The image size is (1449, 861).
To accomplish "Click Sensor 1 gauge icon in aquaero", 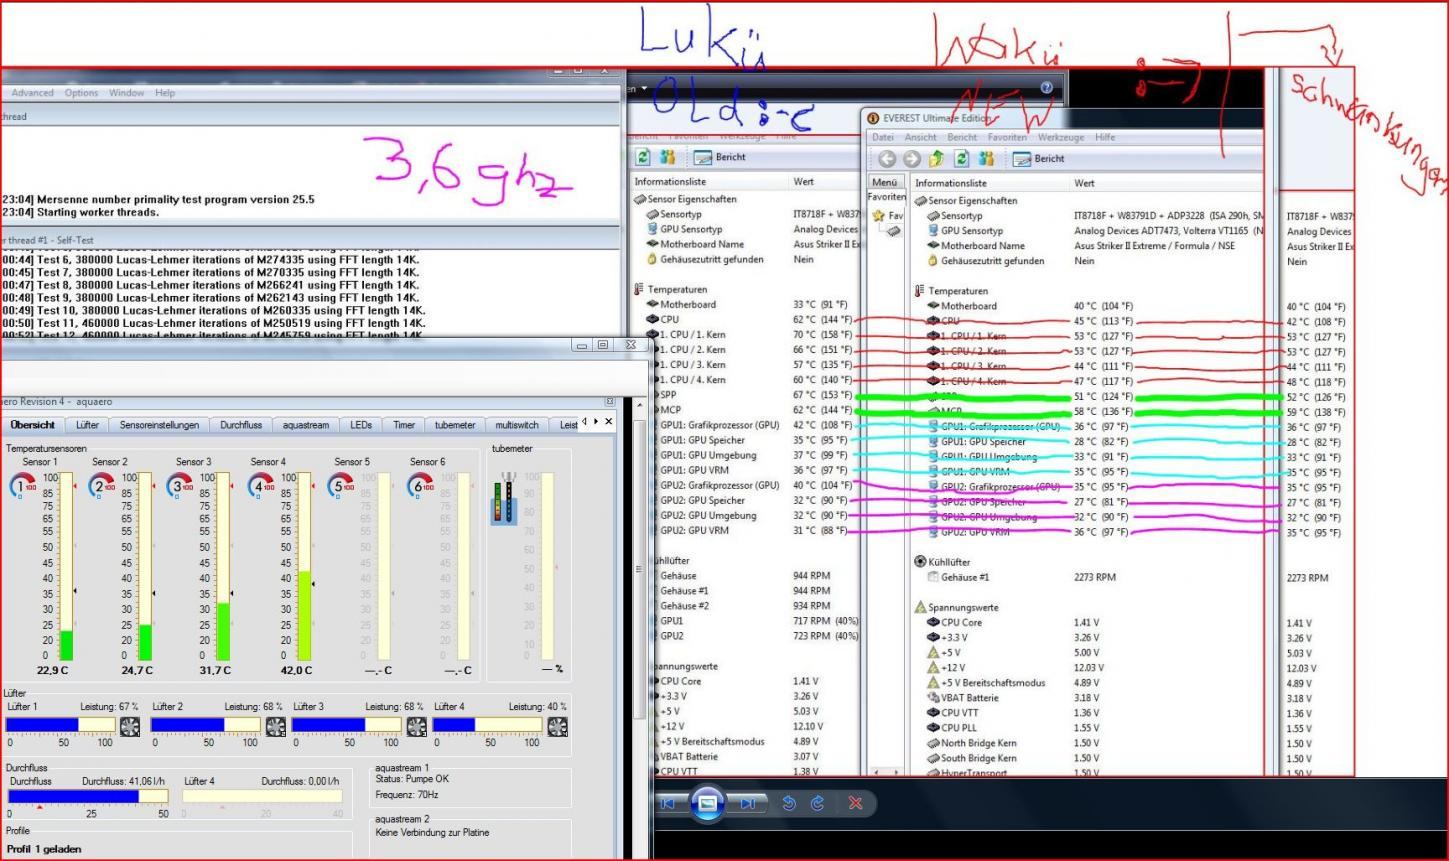I will pos(21,486).
